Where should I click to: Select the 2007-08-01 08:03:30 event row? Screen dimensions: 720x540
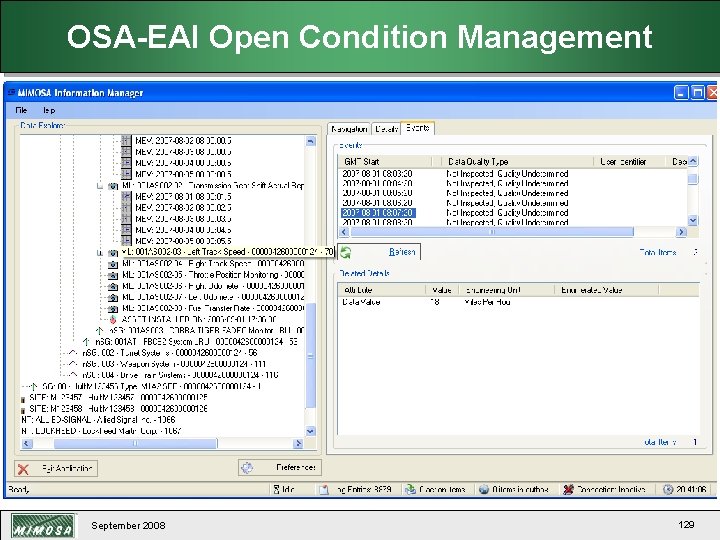377,174
